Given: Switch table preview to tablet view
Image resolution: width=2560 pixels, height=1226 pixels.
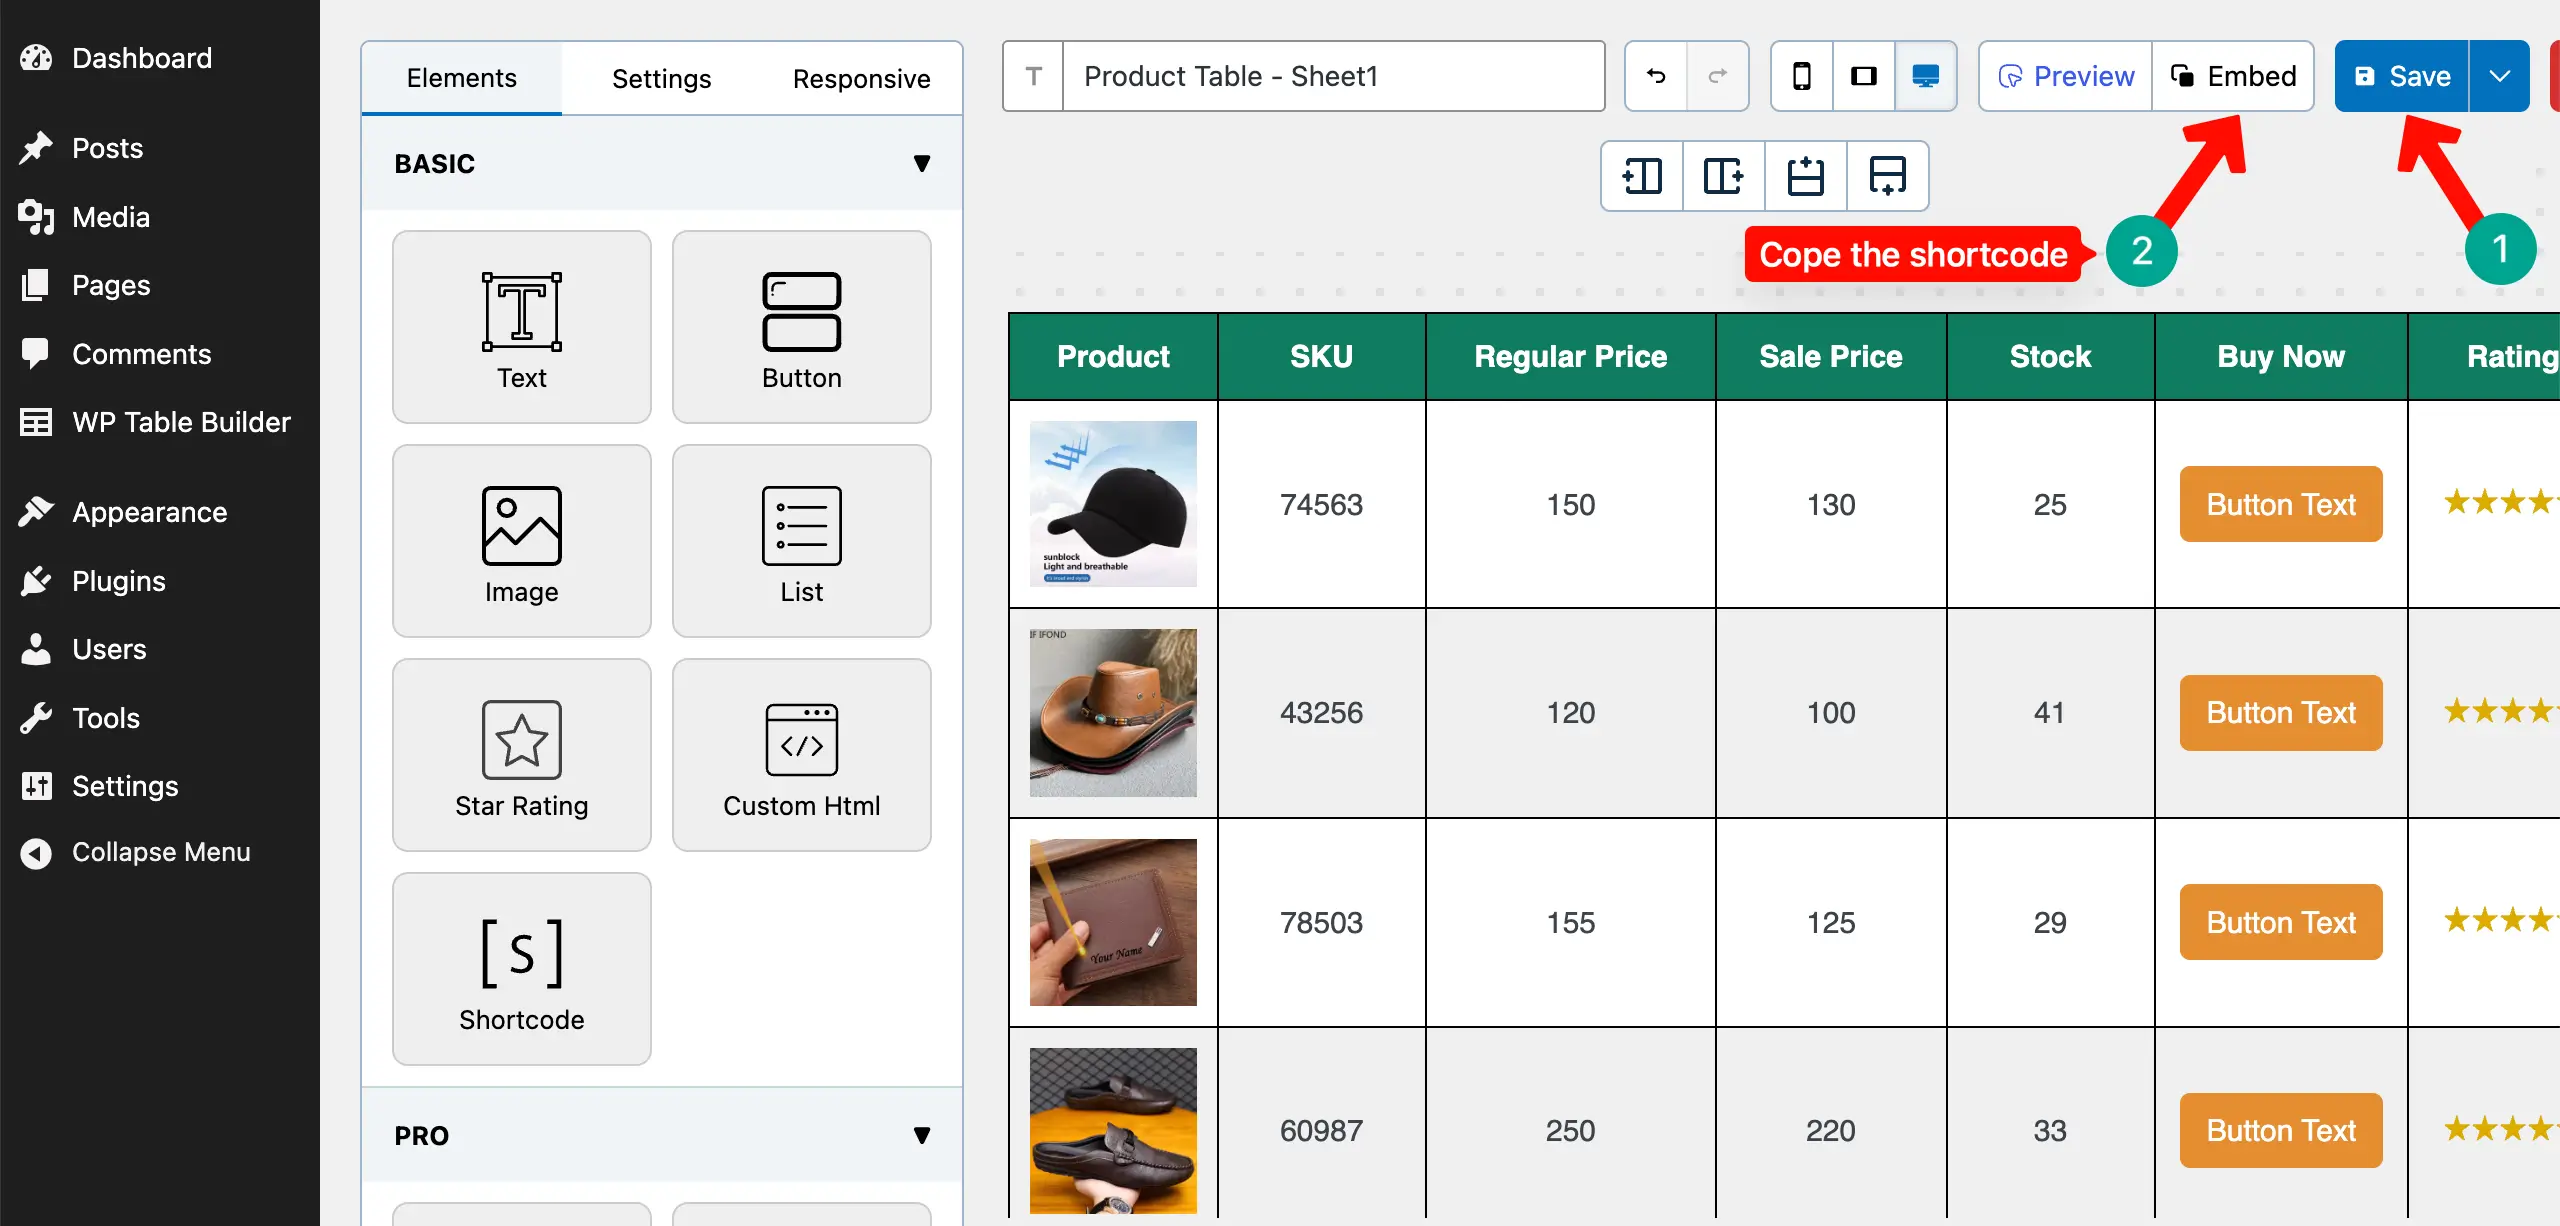Looking at the screenshot, I should point(1864,76).
